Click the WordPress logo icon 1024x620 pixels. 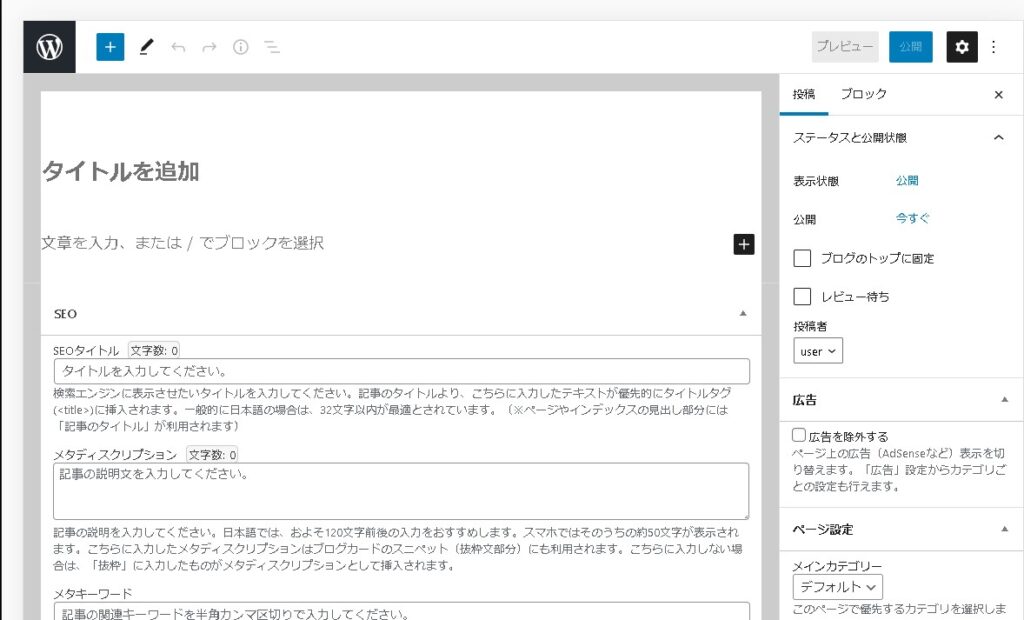point(49,47)
